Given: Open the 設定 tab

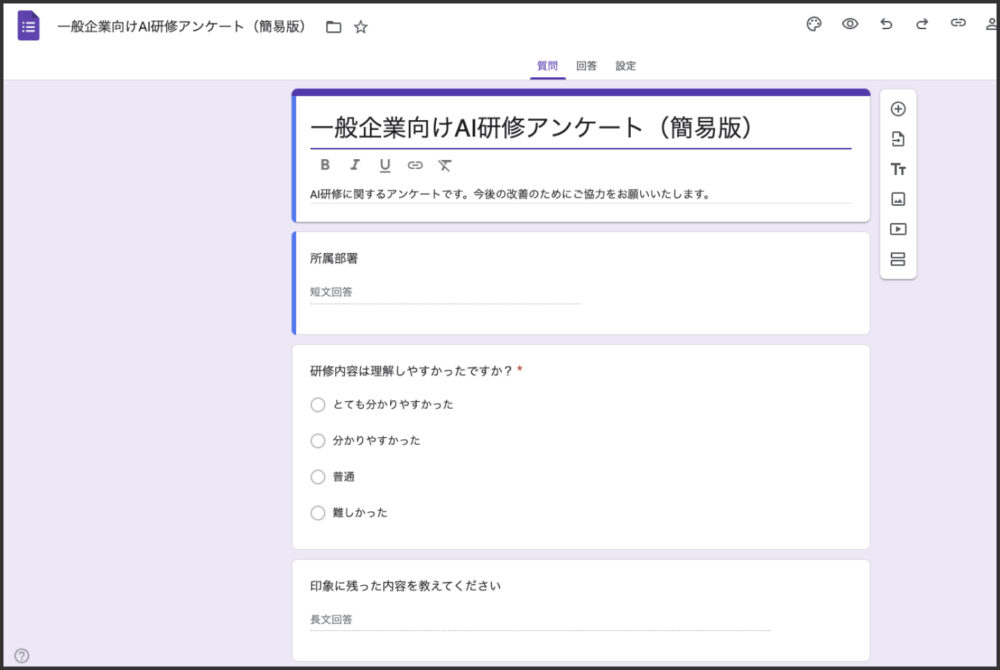Looking at the screenshot, I should tap(625, 65).
